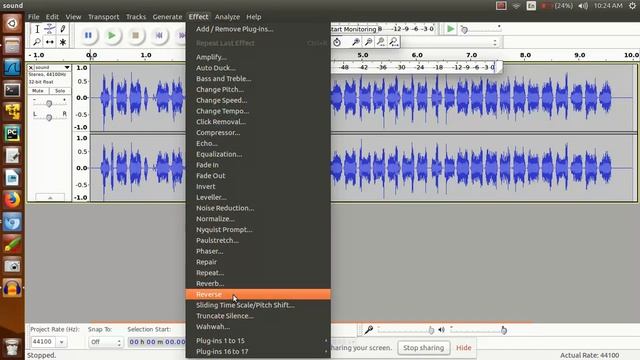Click the Play-at-speed green arrow
Image resolution: width=640 pixels, height=360 pixels.
pos(450,29)
